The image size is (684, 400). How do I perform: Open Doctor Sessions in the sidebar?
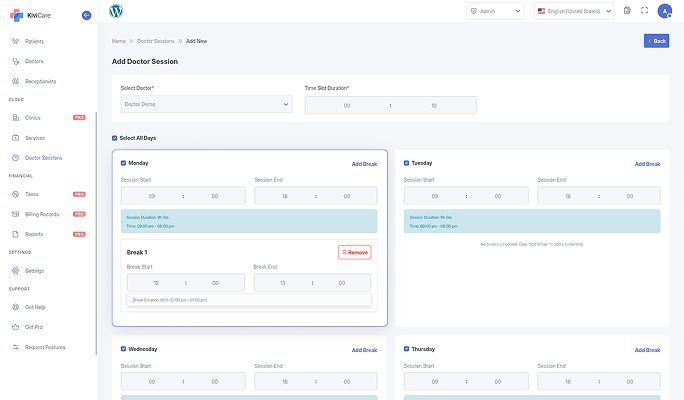tap(44, 158)
